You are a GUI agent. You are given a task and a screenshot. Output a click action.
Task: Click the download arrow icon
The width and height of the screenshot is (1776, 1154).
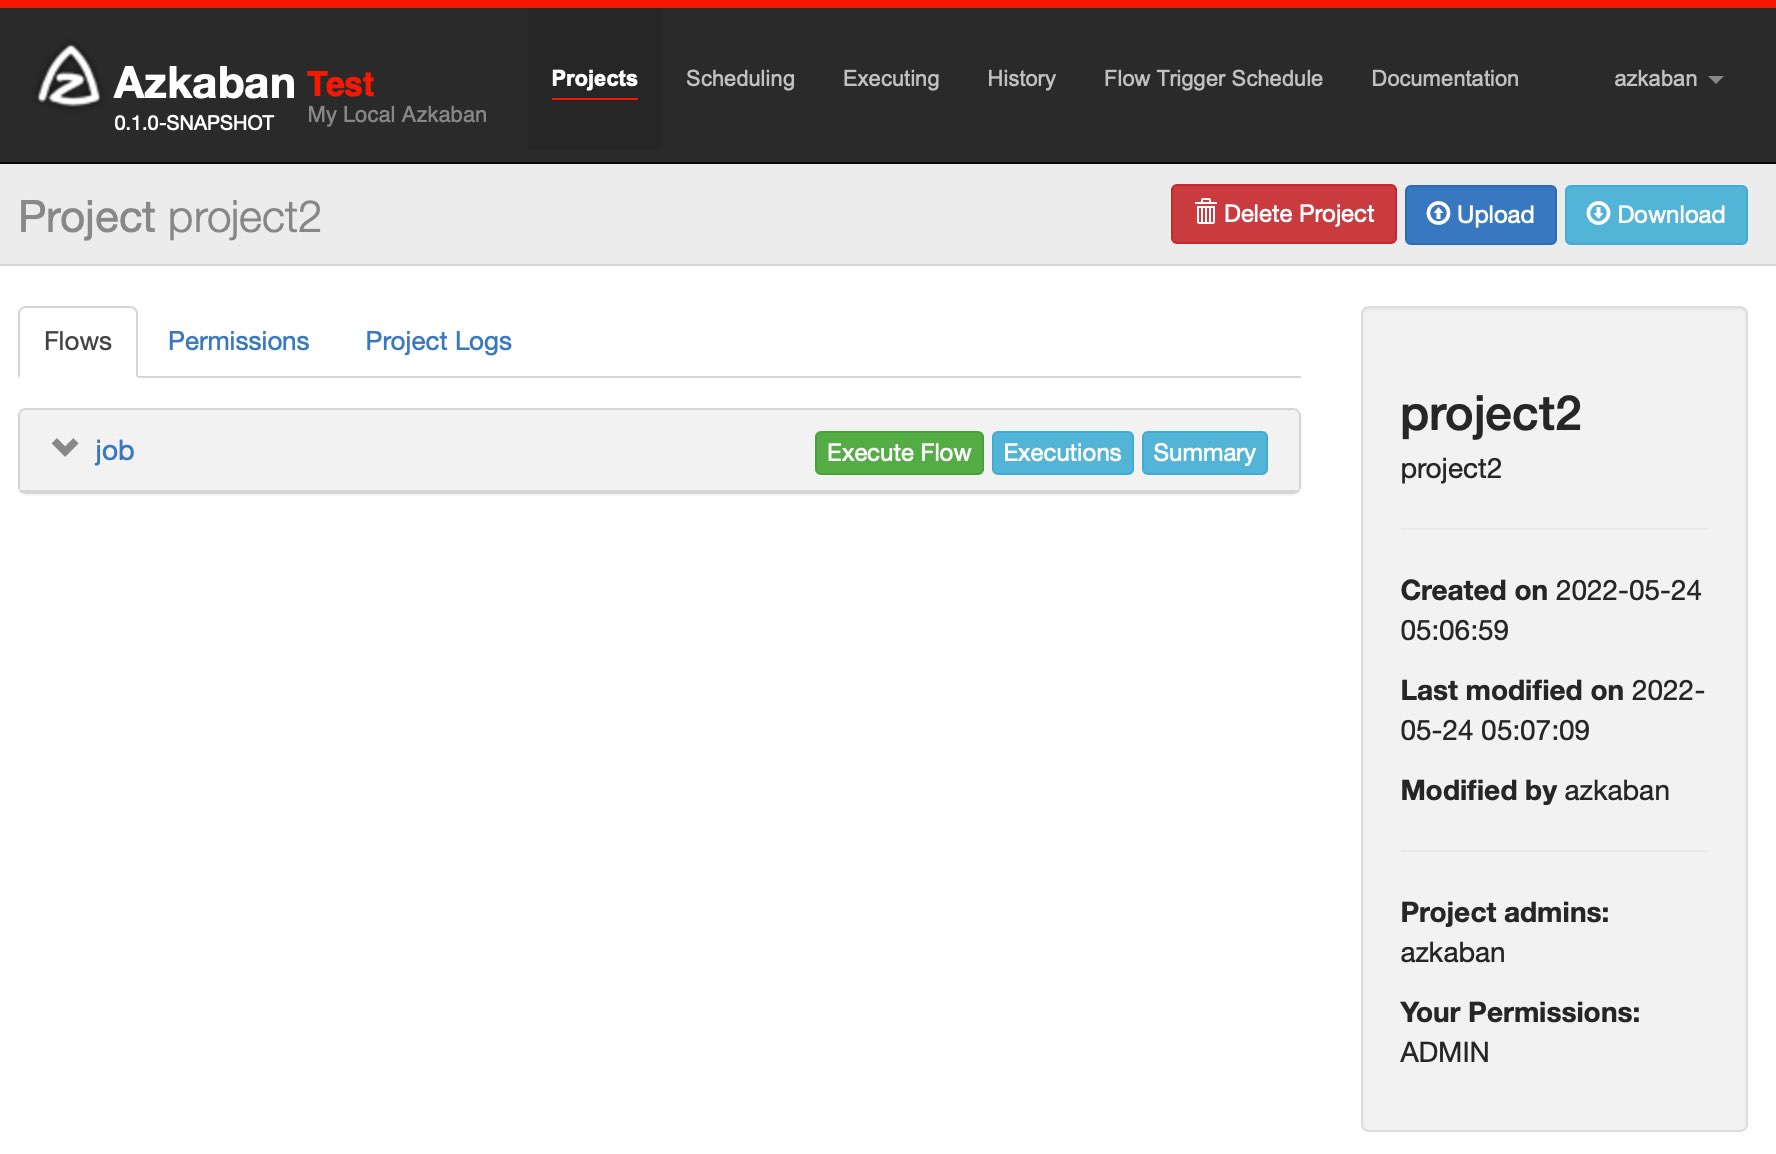pyautogui.click(x=1598, y=213)
